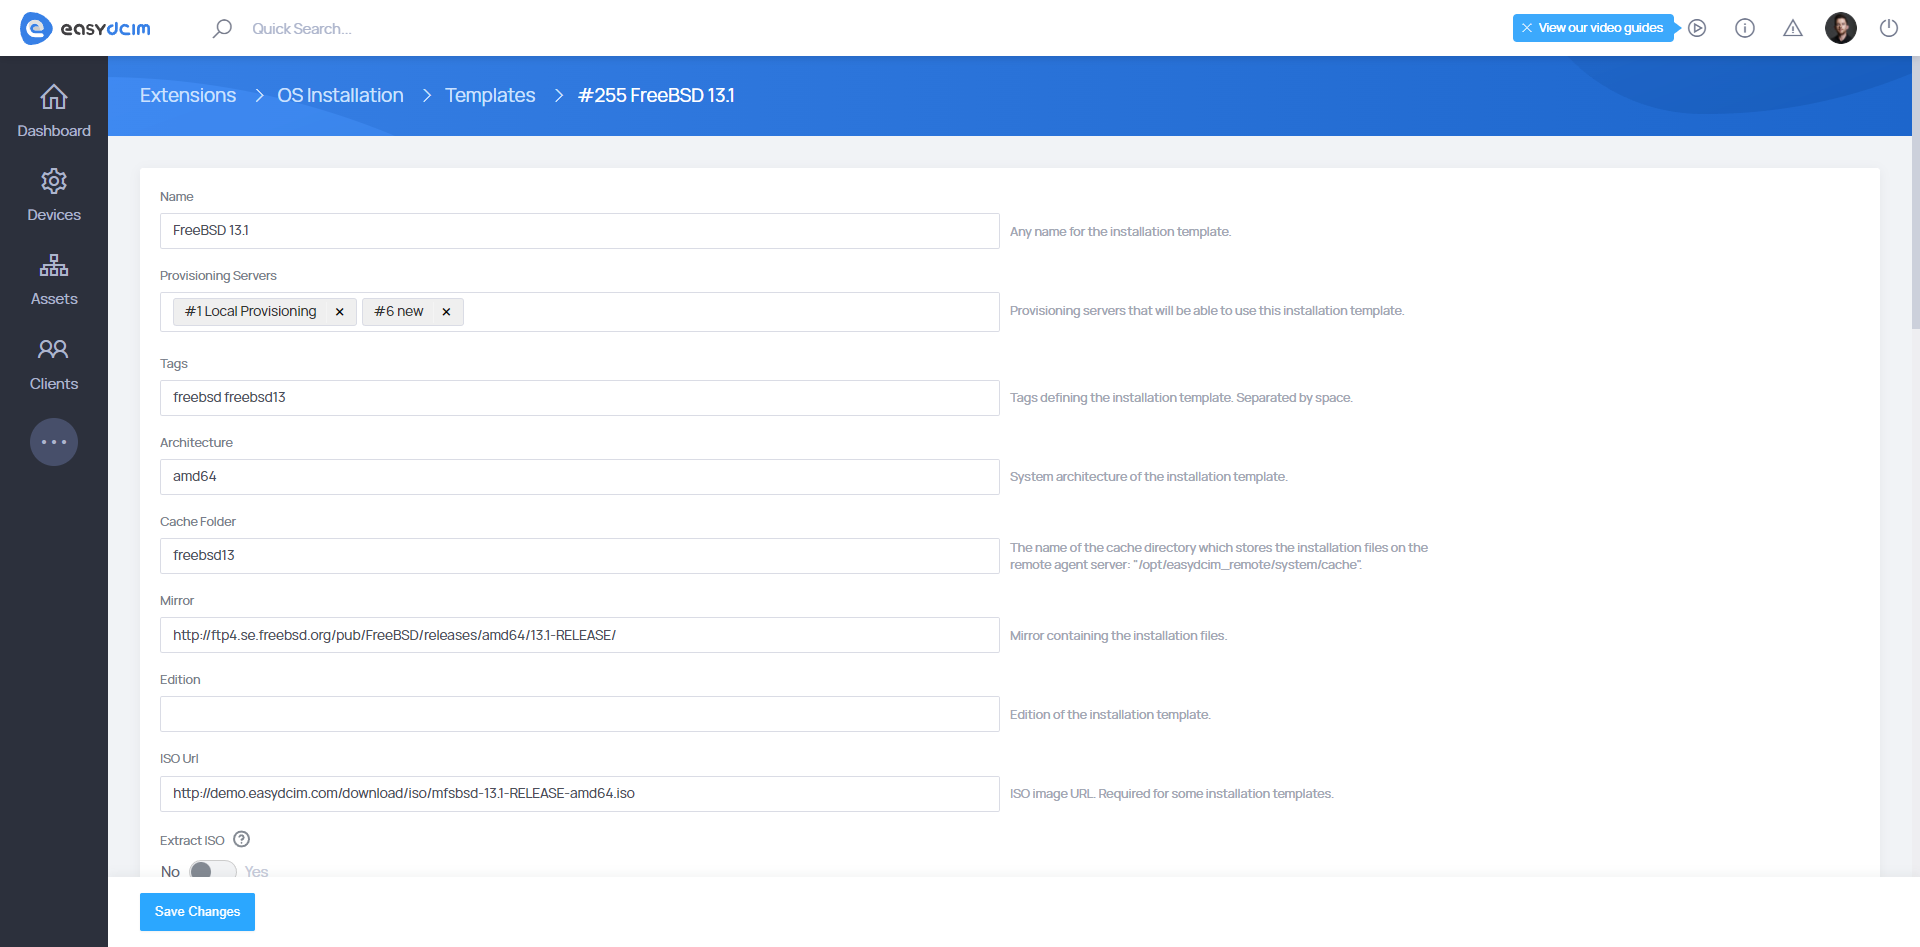Edit the Cache Folder field freebsd13
This screenshot has height=947, width=1920.
click(580, 556)
